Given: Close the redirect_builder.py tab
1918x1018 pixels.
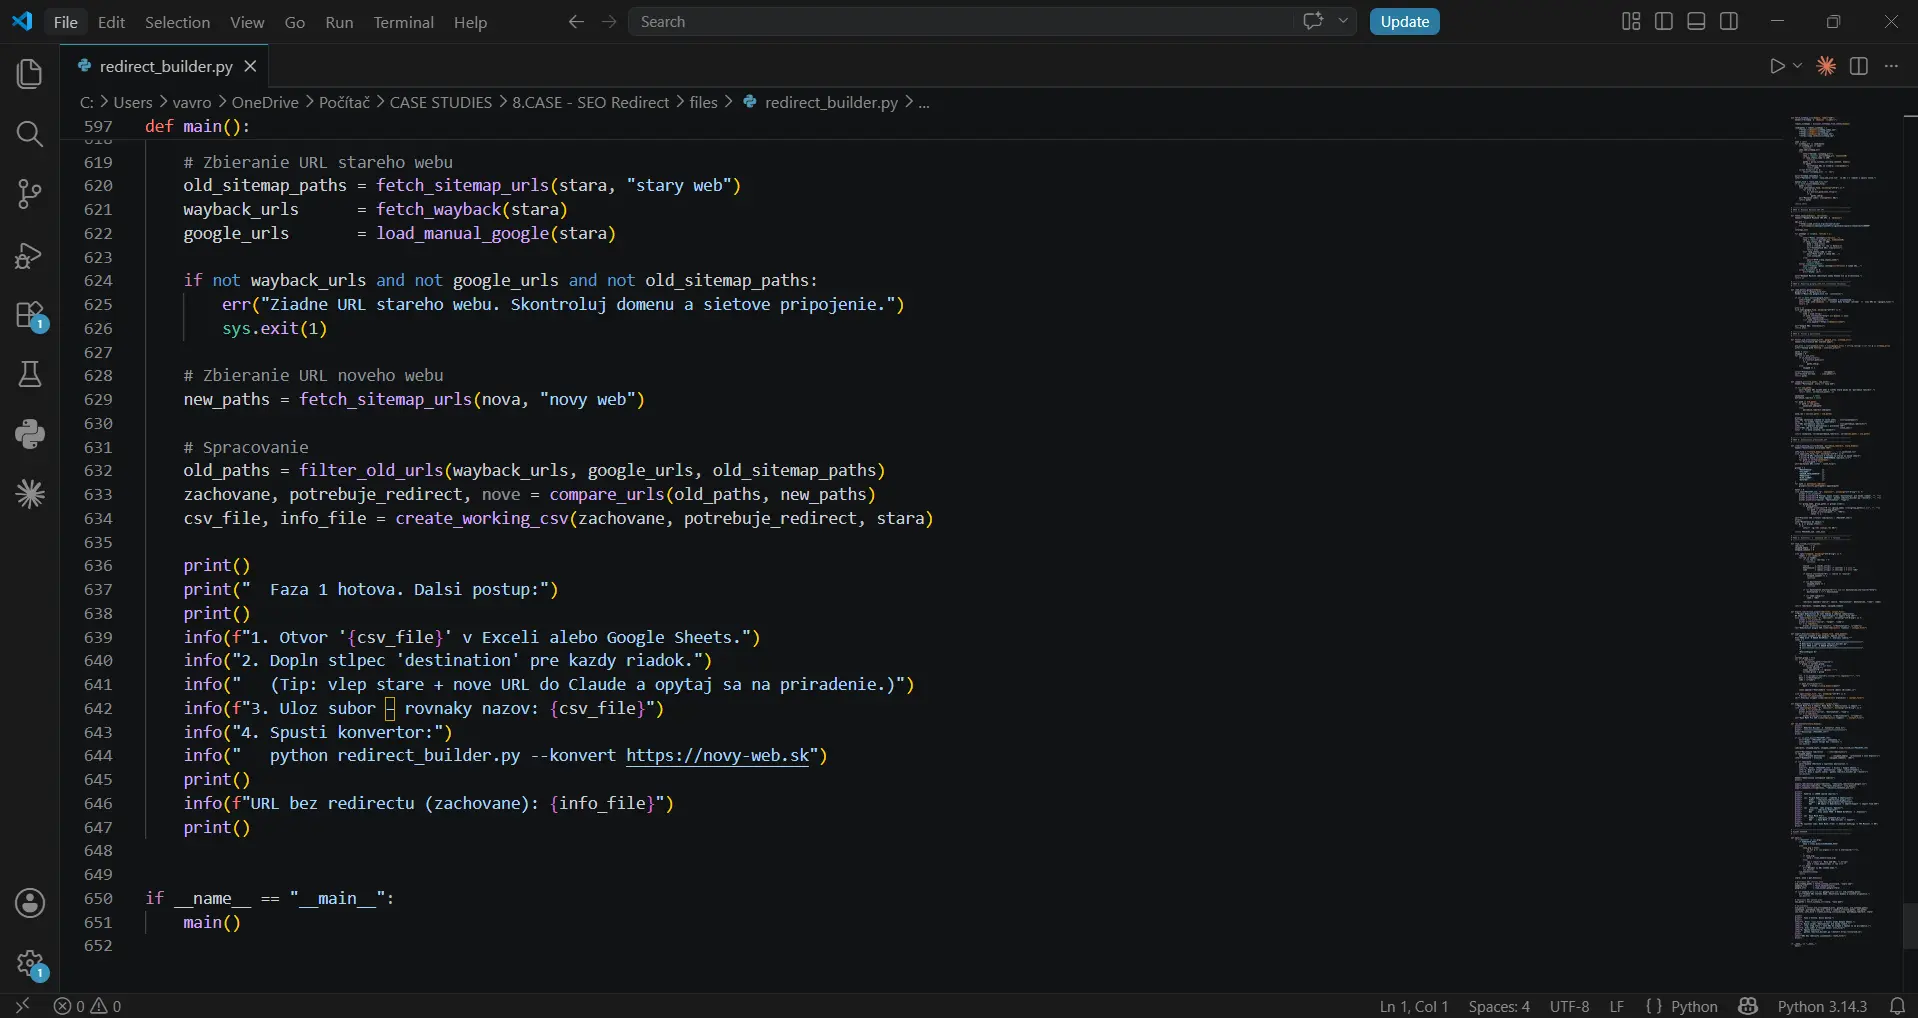Looking at the screenshot, I should pos(250,66).
